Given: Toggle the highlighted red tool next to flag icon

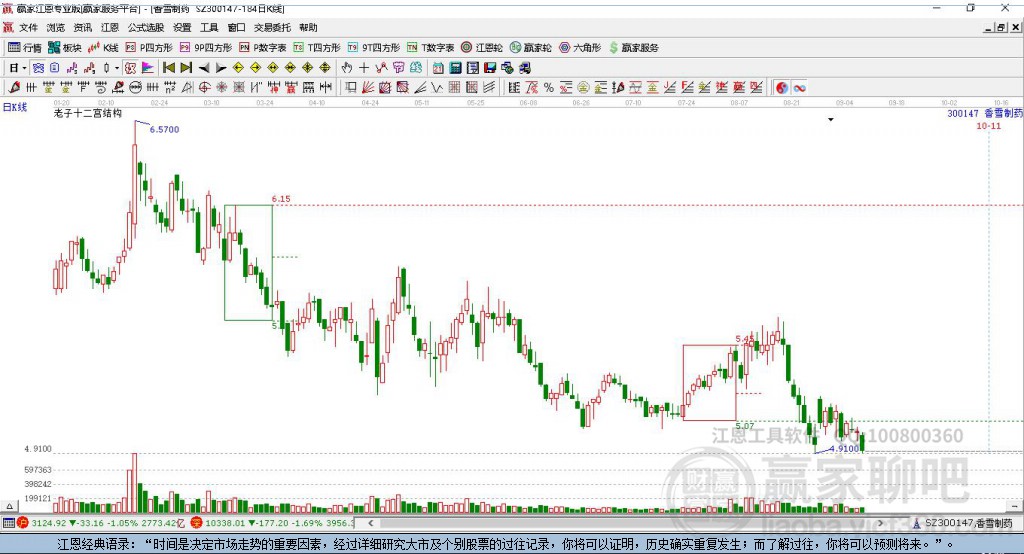Looking at the screenshot, I should 131,68.
